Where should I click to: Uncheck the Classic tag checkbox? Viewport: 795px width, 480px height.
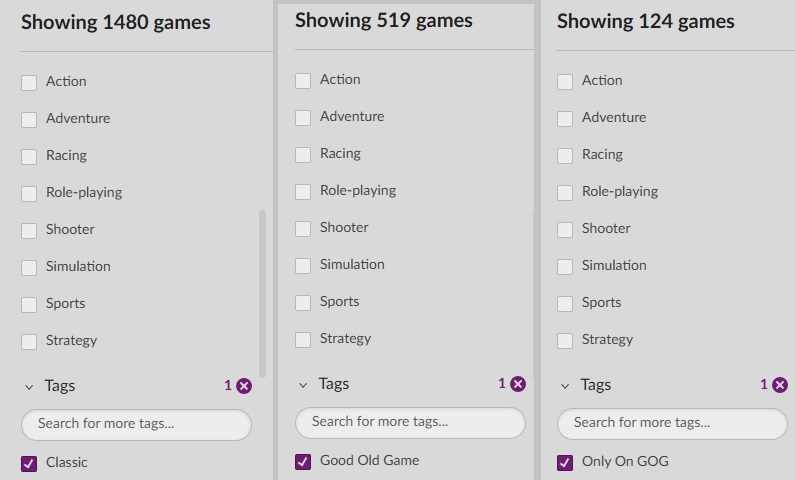pyautogui.click(x=29, y=463)
